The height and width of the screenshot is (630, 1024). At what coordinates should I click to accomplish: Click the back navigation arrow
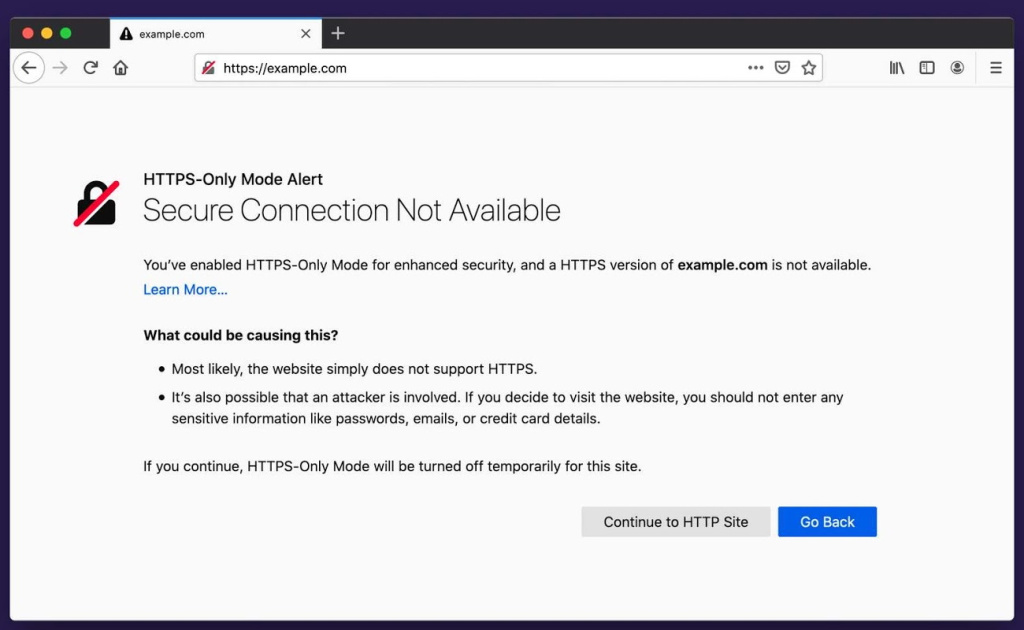(x=29, y=67)
